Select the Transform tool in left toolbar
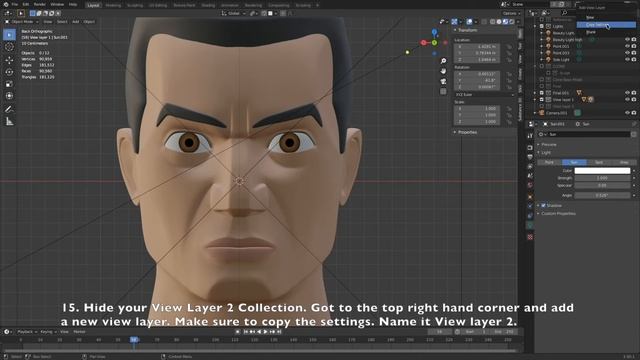Image resolution: width=640 pixels, height=360 pixels. [x=9, y=96]
